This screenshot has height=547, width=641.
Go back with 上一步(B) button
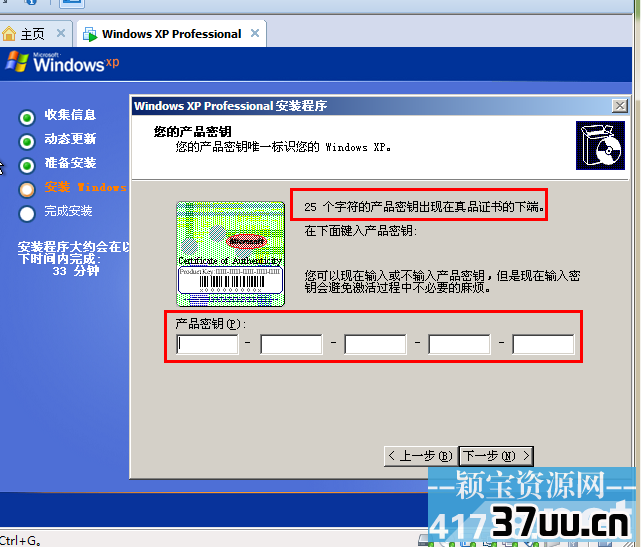(x=421, y=456)
